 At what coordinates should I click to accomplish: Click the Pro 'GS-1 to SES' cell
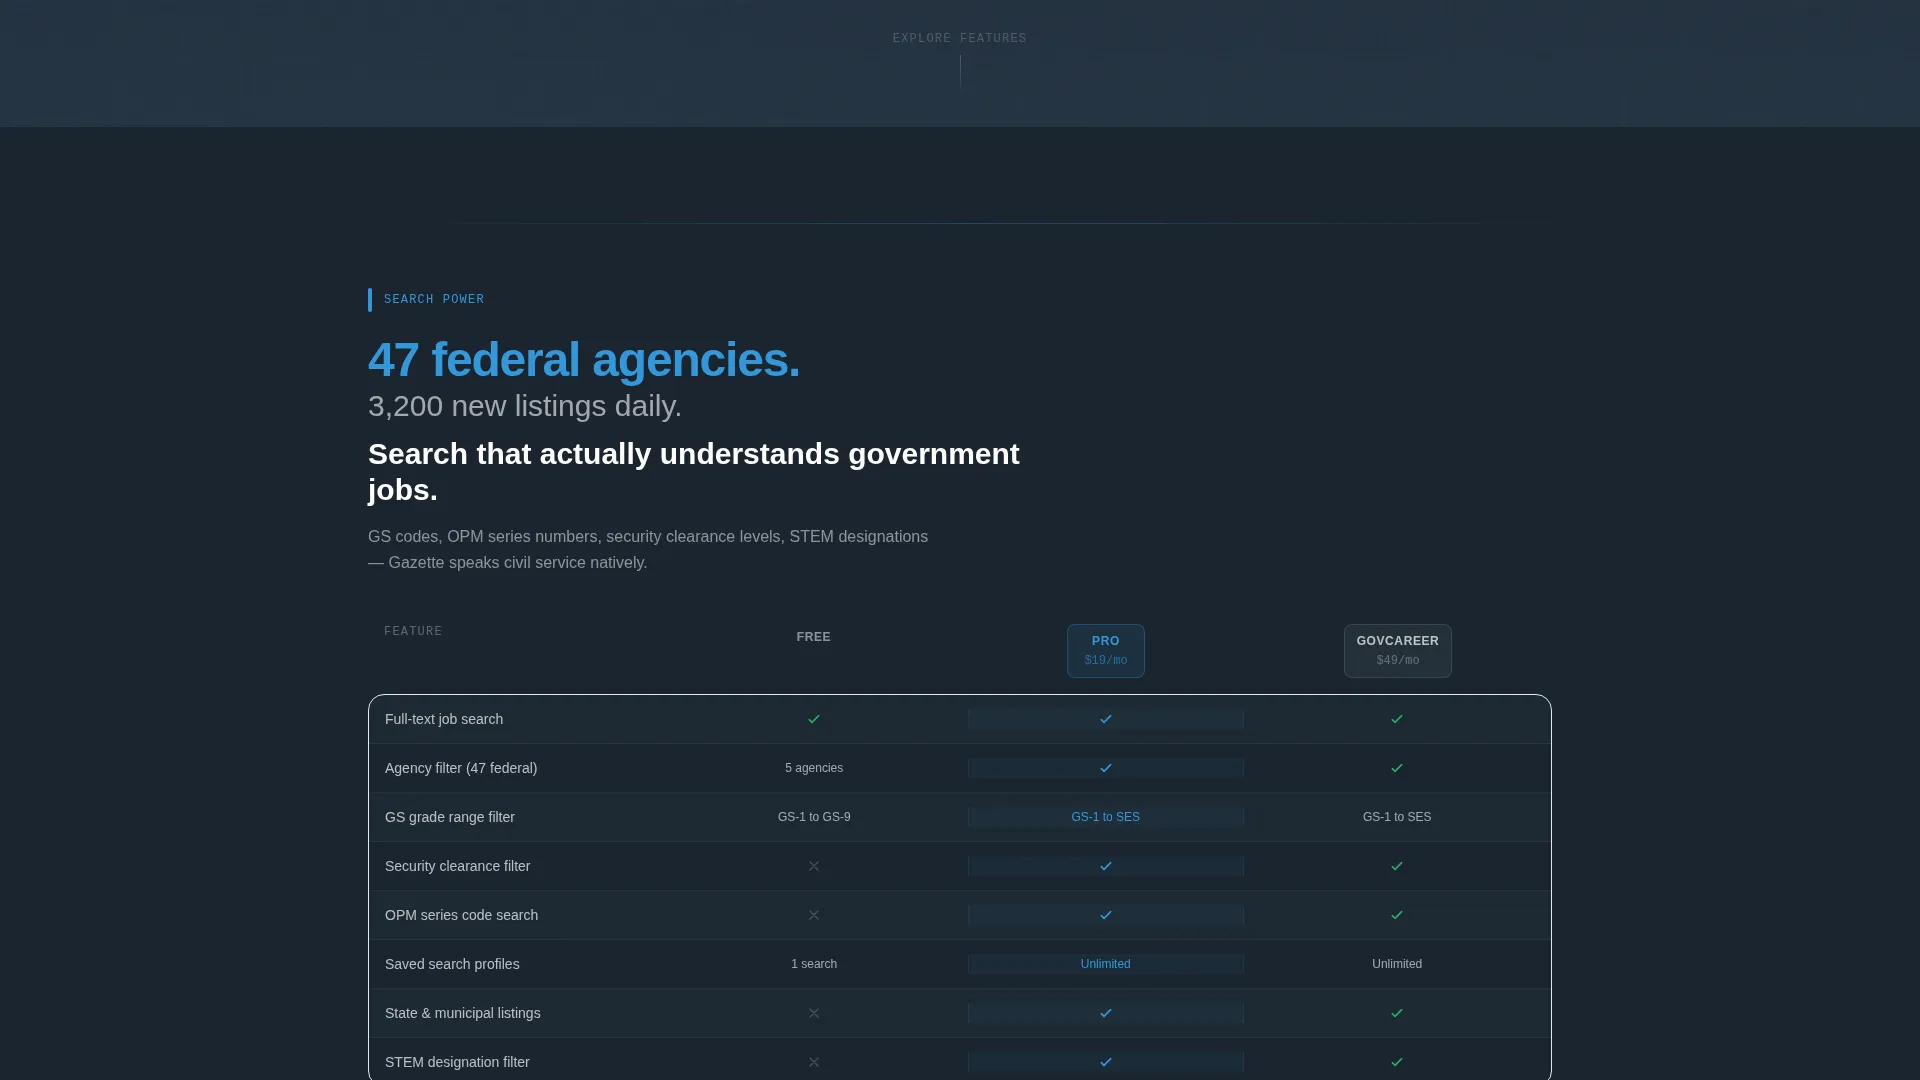click(1106, 817)
